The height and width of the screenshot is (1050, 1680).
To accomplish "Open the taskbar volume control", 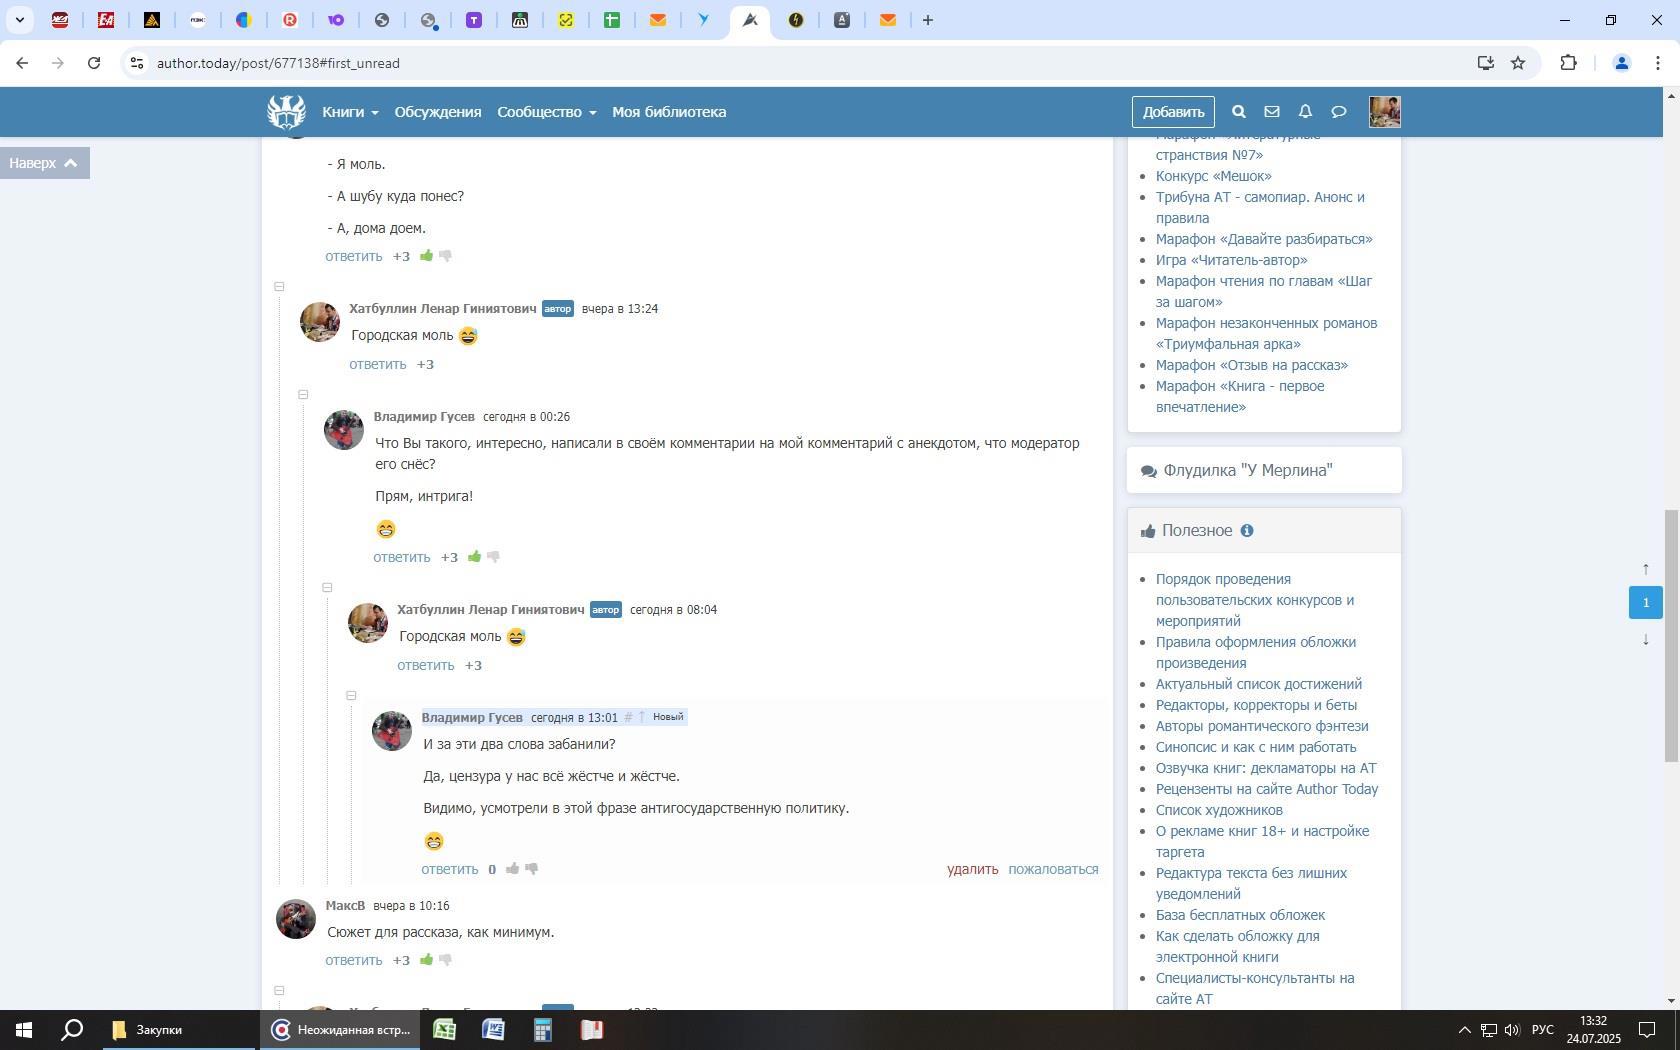I will coord(1512,1030).
